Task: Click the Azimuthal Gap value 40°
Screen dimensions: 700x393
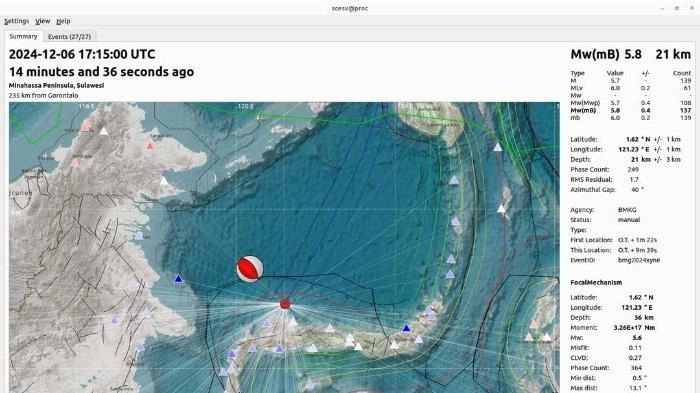Action: 638,190
